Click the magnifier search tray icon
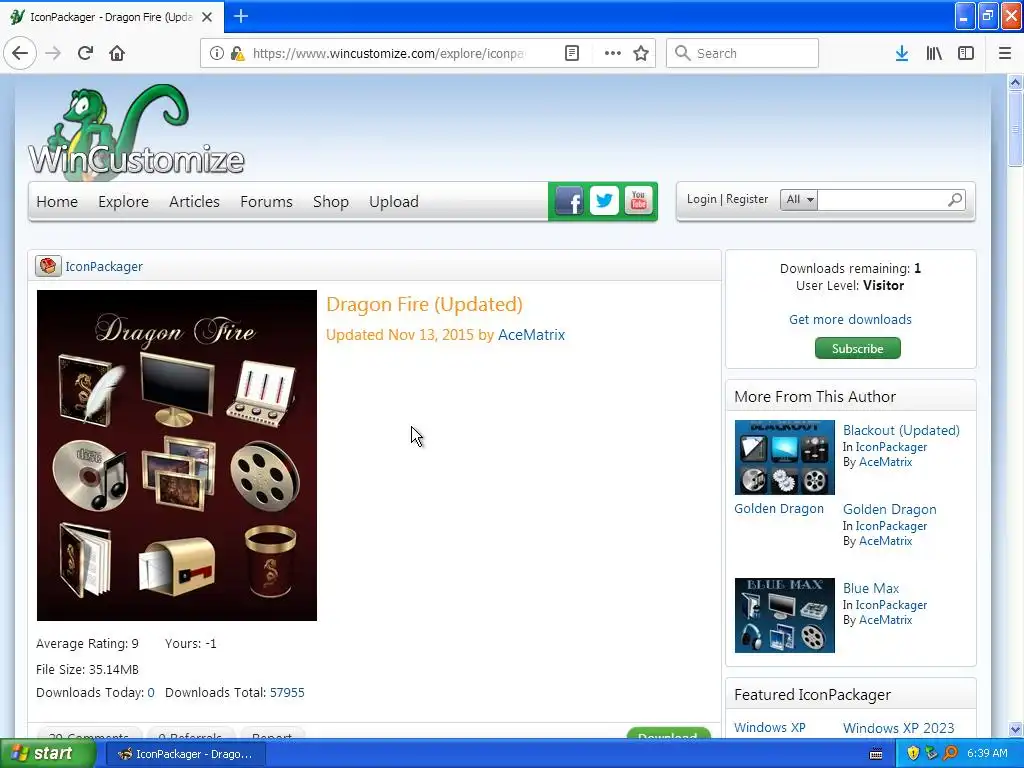Viewport: 1024px width, 768px height. (x=951, y=753)
